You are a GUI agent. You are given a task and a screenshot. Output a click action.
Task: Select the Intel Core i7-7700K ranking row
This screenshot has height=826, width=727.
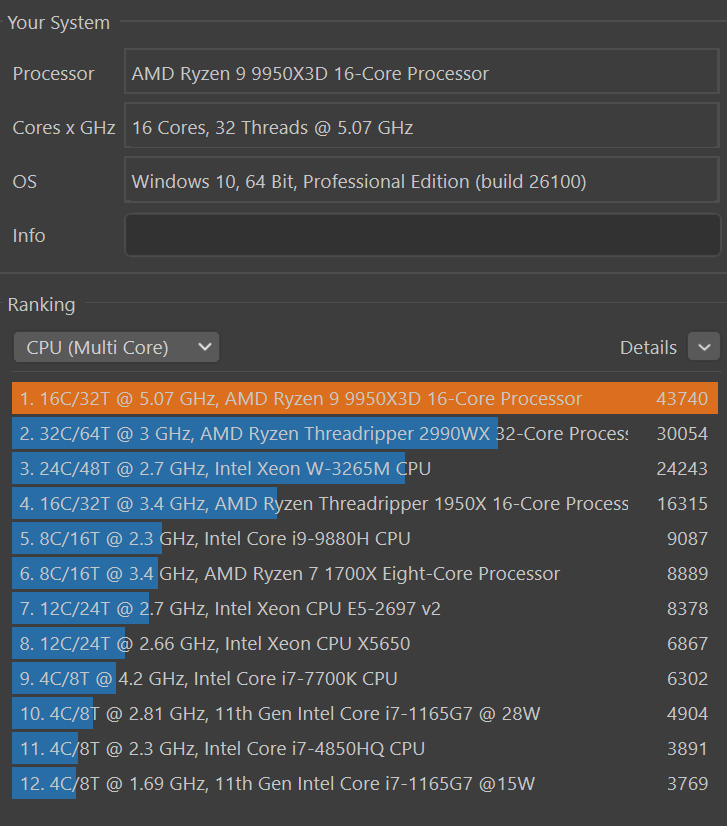(365, 678)
